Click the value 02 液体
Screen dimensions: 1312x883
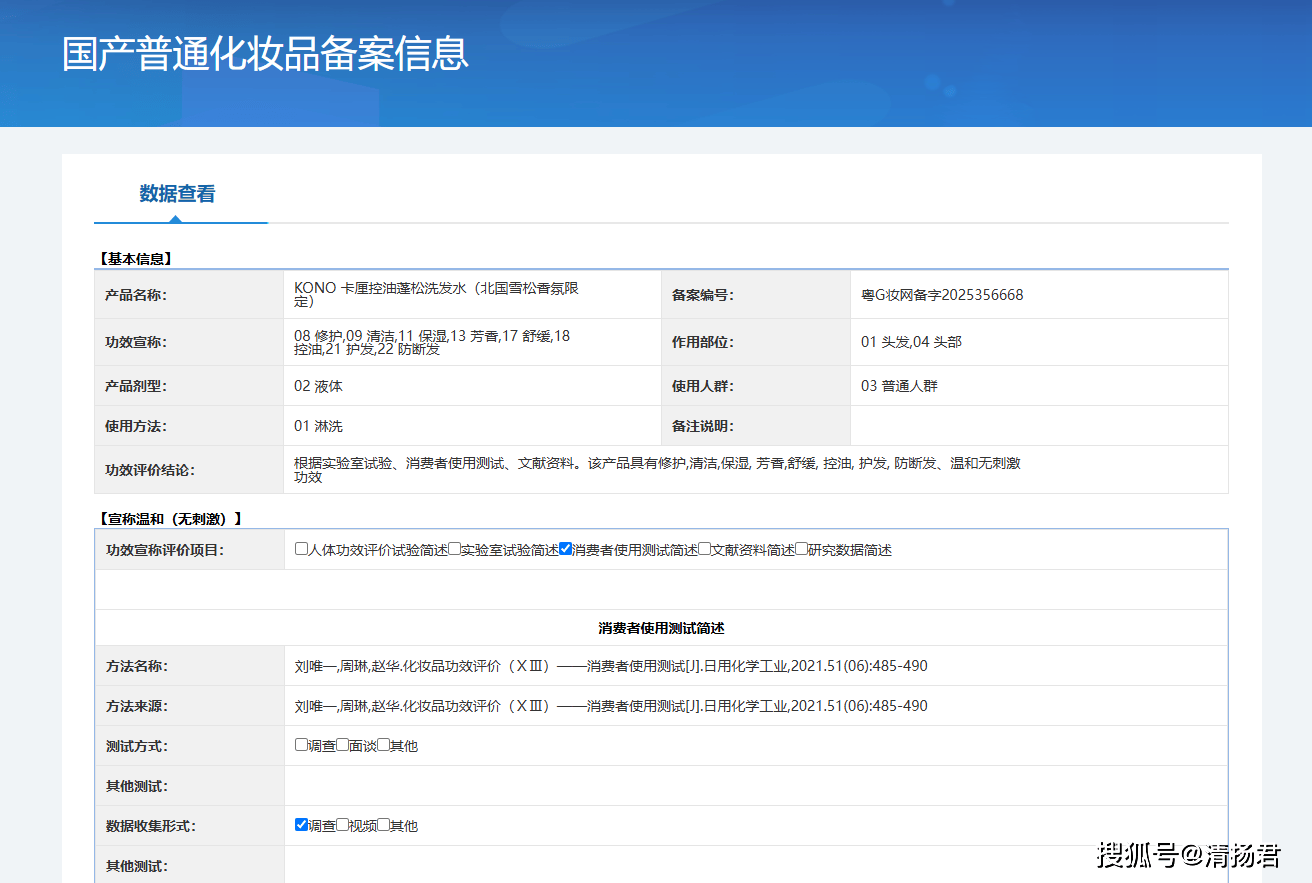tap(318, 386)
